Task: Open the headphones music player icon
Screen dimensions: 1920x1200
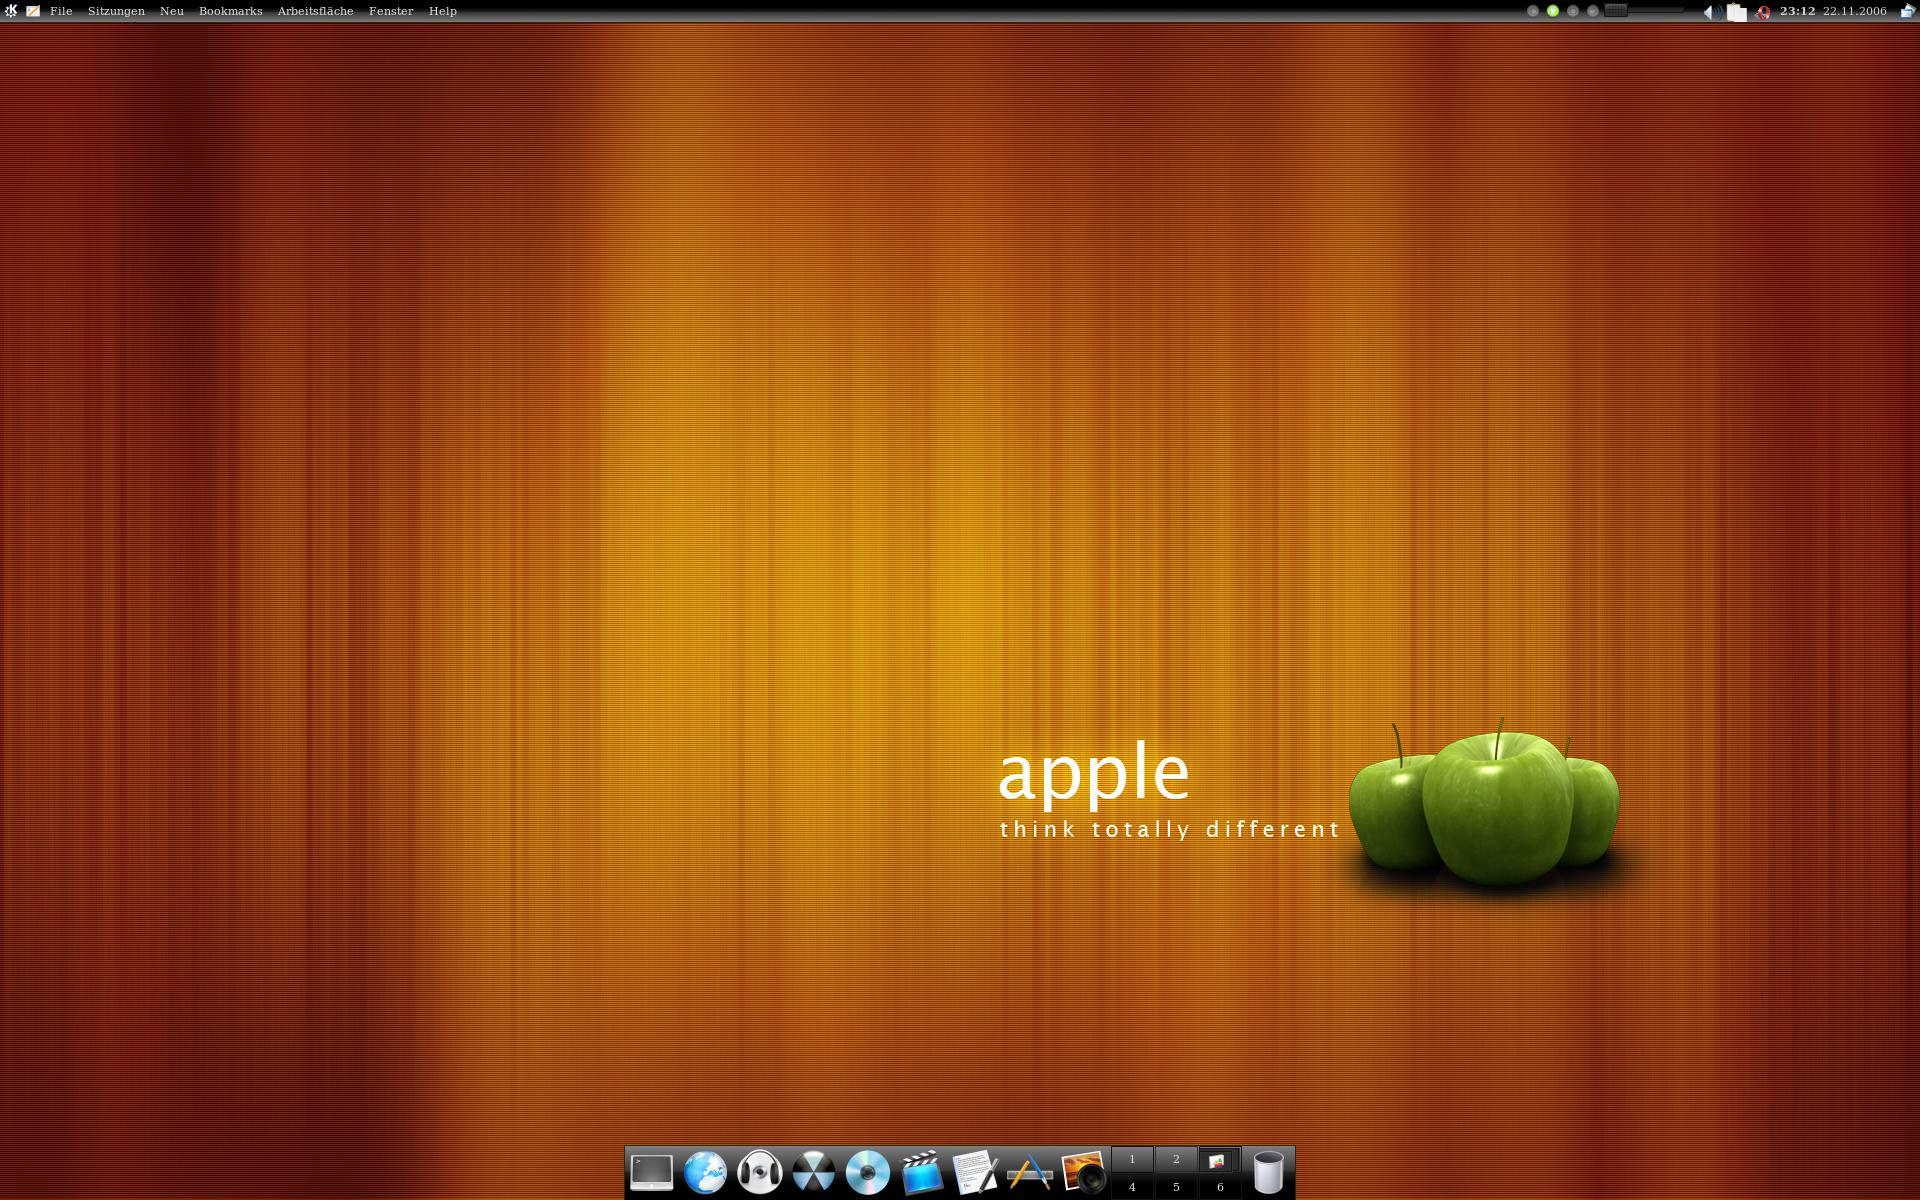Action: (x=760, y=1172)
